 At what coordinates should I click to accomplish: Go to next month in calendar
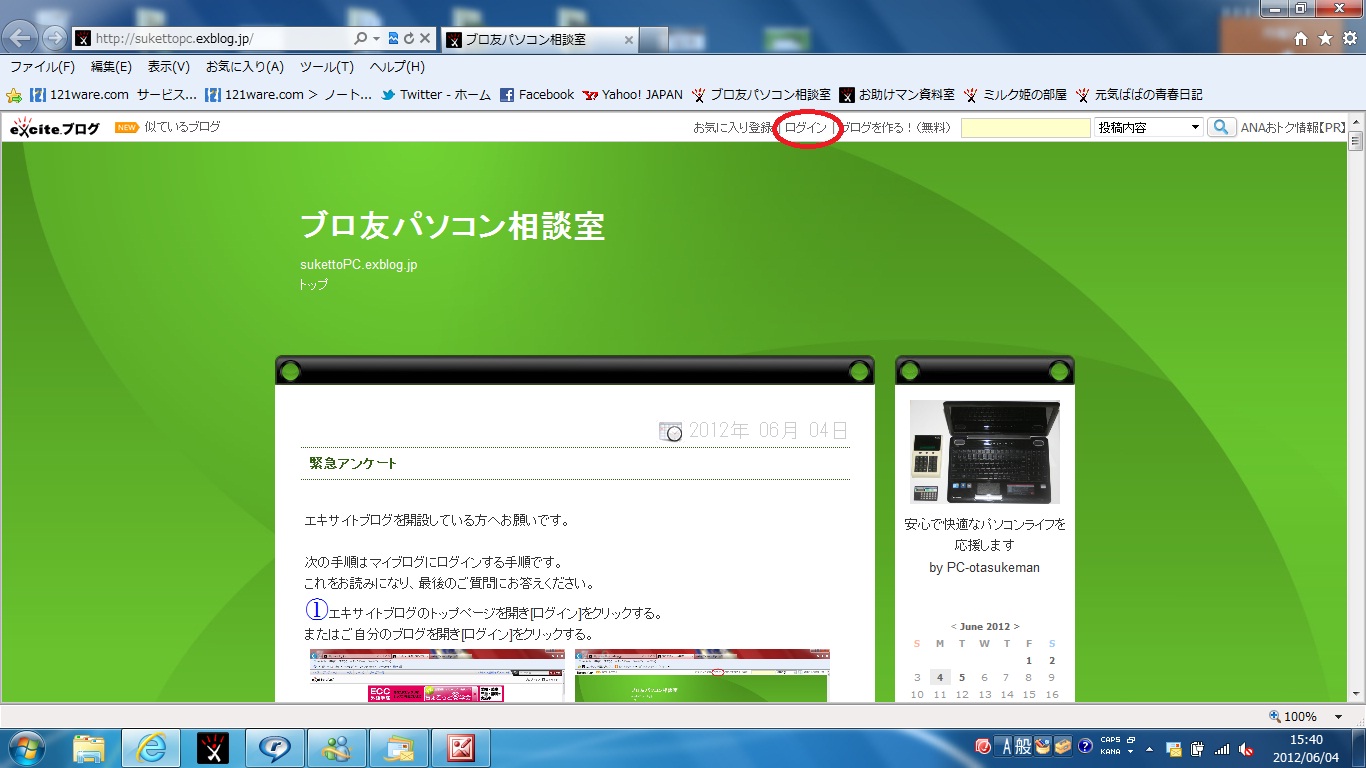coord(1017,627)
